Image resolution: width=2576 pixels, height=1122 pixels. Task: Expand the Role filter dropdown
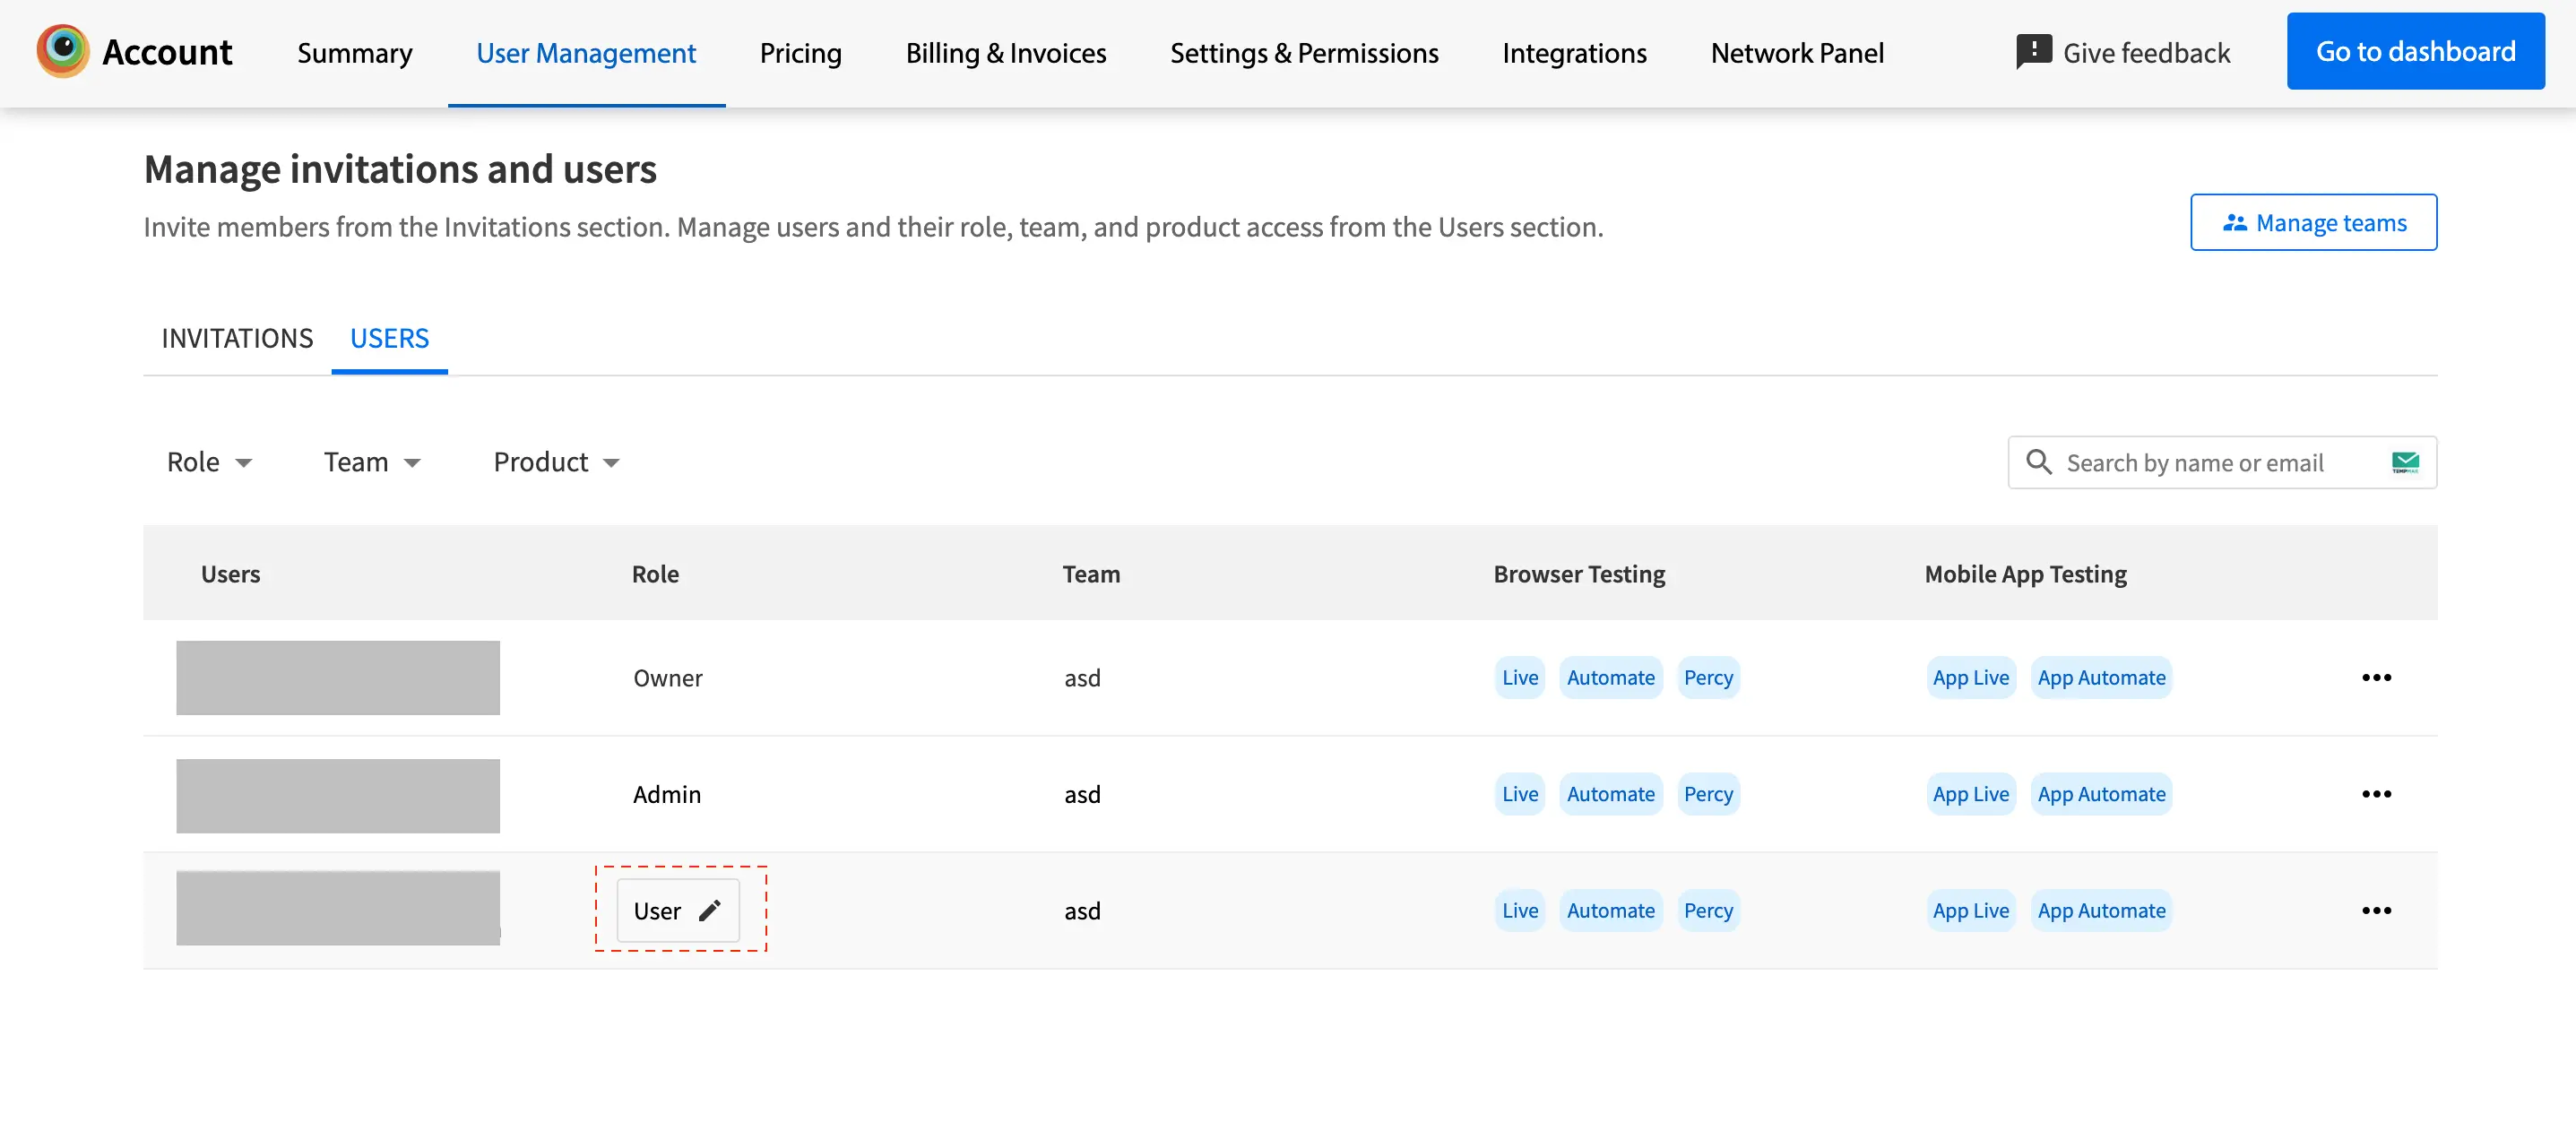click(x=209, y=462)
